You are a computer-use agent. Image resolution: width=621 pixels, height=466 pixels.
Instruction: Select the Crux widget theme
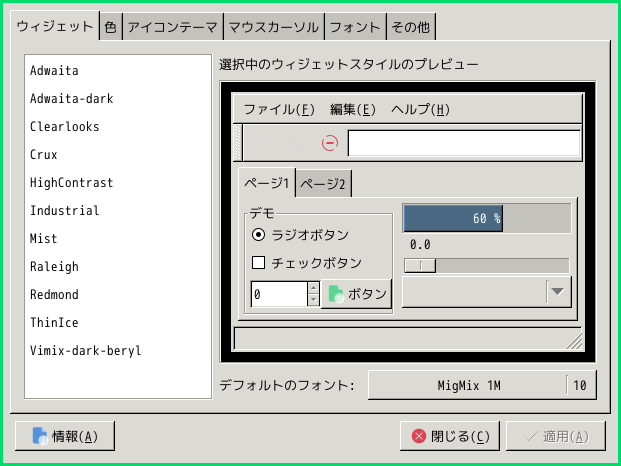point(118,154)
